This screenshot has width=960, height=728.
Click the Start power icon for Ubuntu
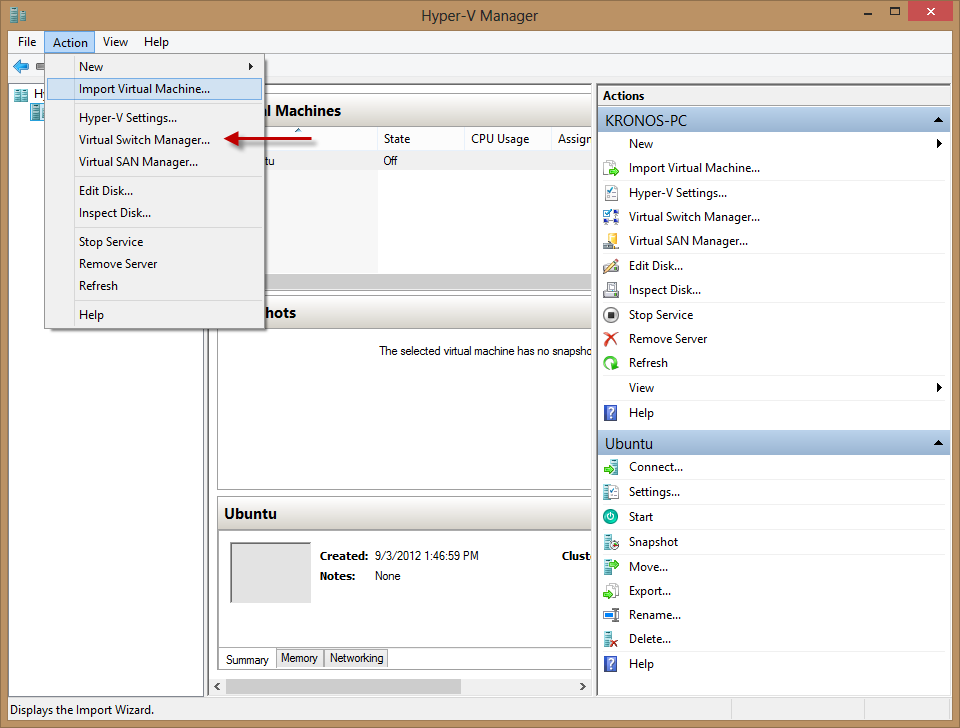coord(611,517)
